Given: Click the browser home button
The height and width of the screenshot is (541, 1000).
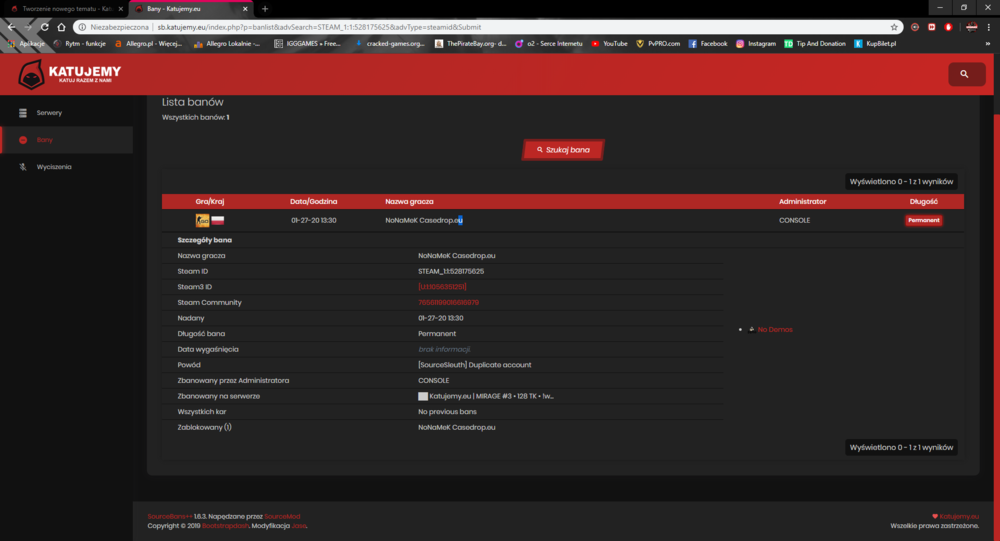Looking at the screenshot, I should [61, 27].
